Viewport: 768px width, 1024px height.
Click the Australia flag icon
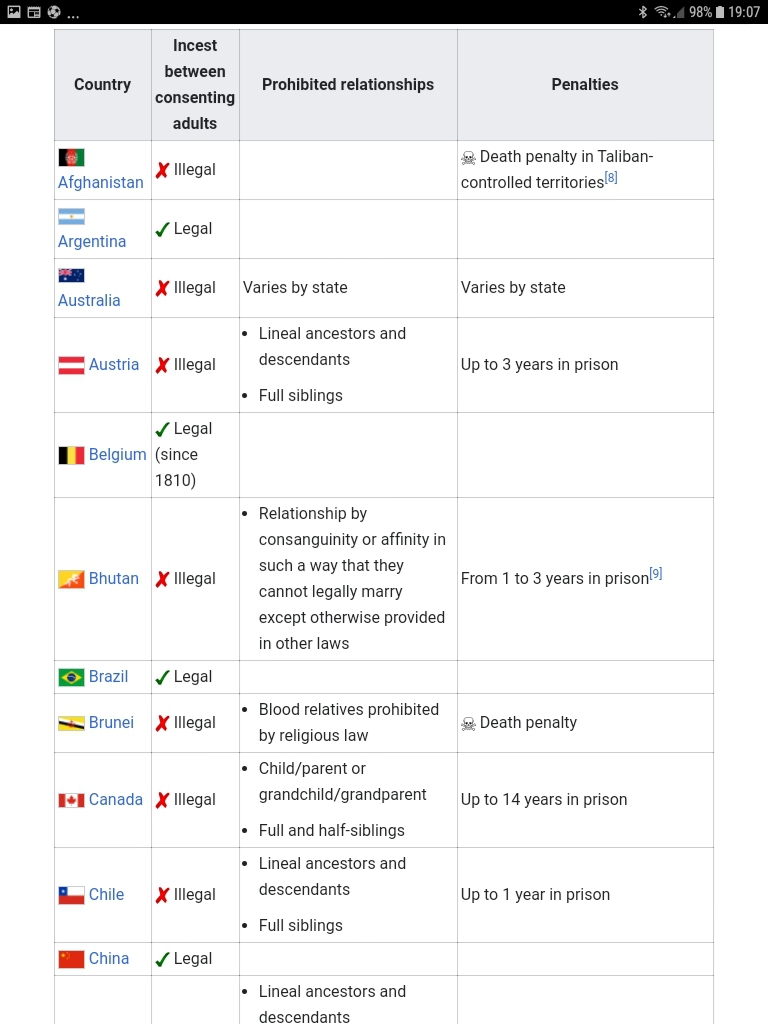pyautogui.click(x=71, y=276)
